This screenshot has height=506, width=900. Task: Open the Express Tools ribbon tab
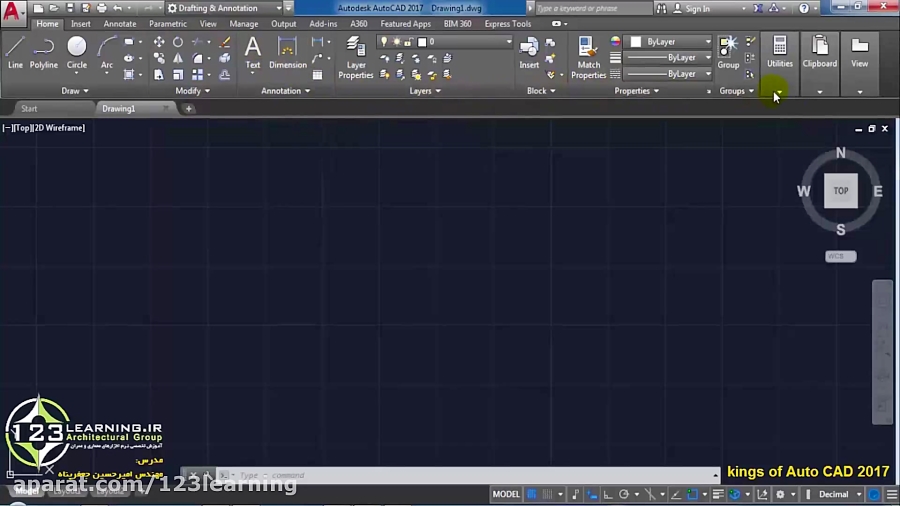click(507, 24)
